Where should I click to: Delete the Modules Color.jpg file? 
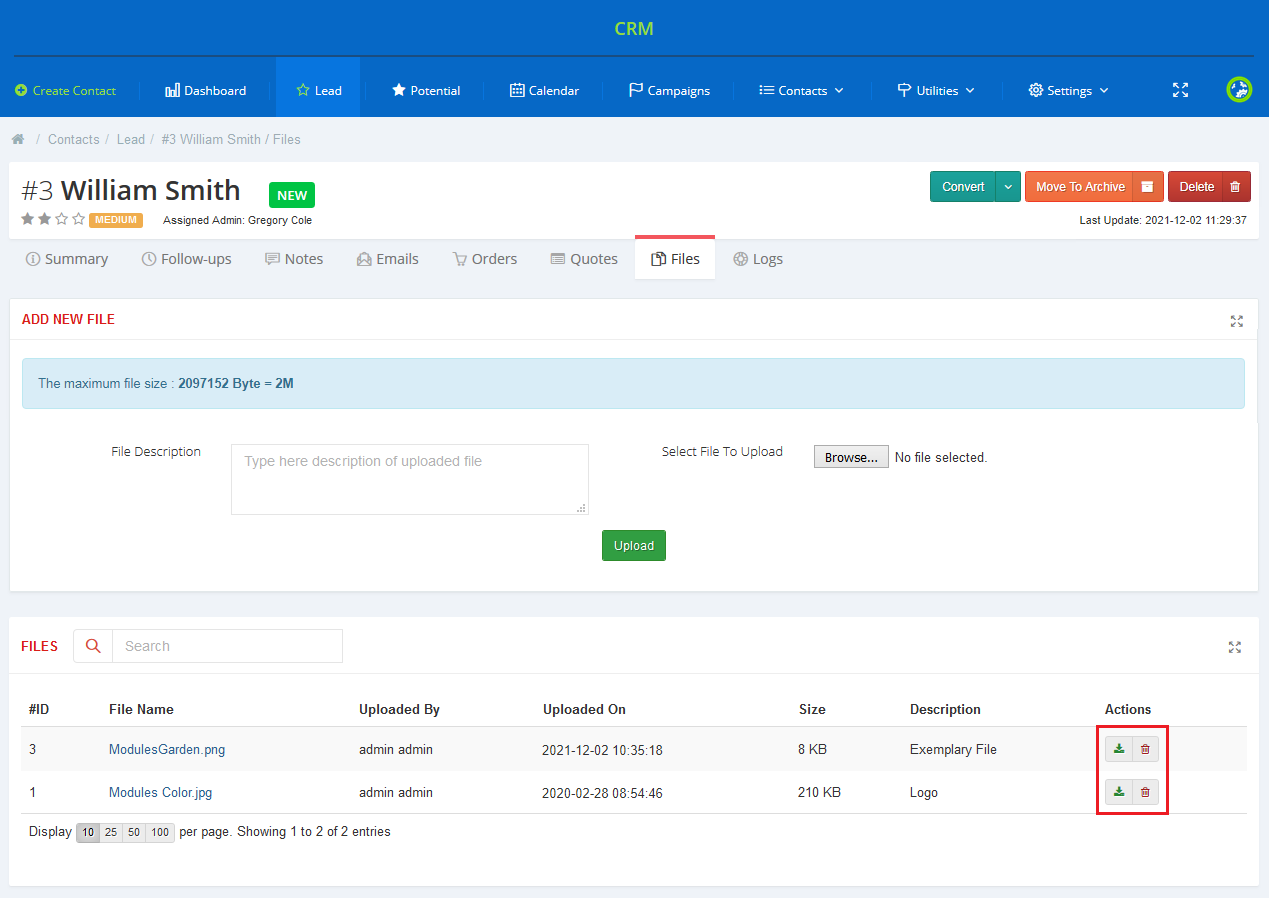point(1146,792)
